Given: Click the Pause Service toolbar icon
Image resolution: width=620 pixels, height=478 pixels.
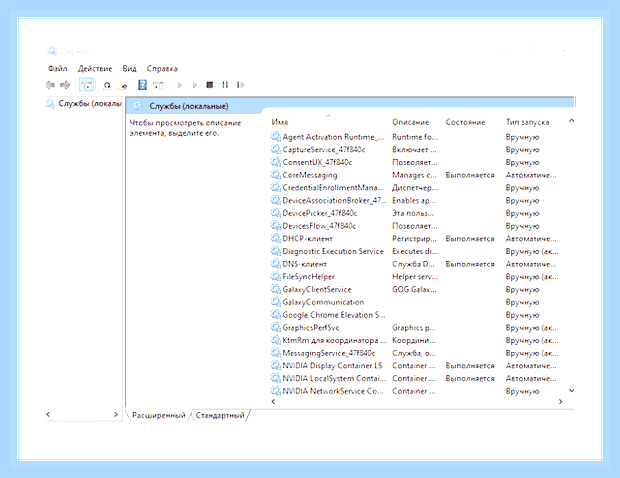Looking at the screenshot, I should pos(225,85).
